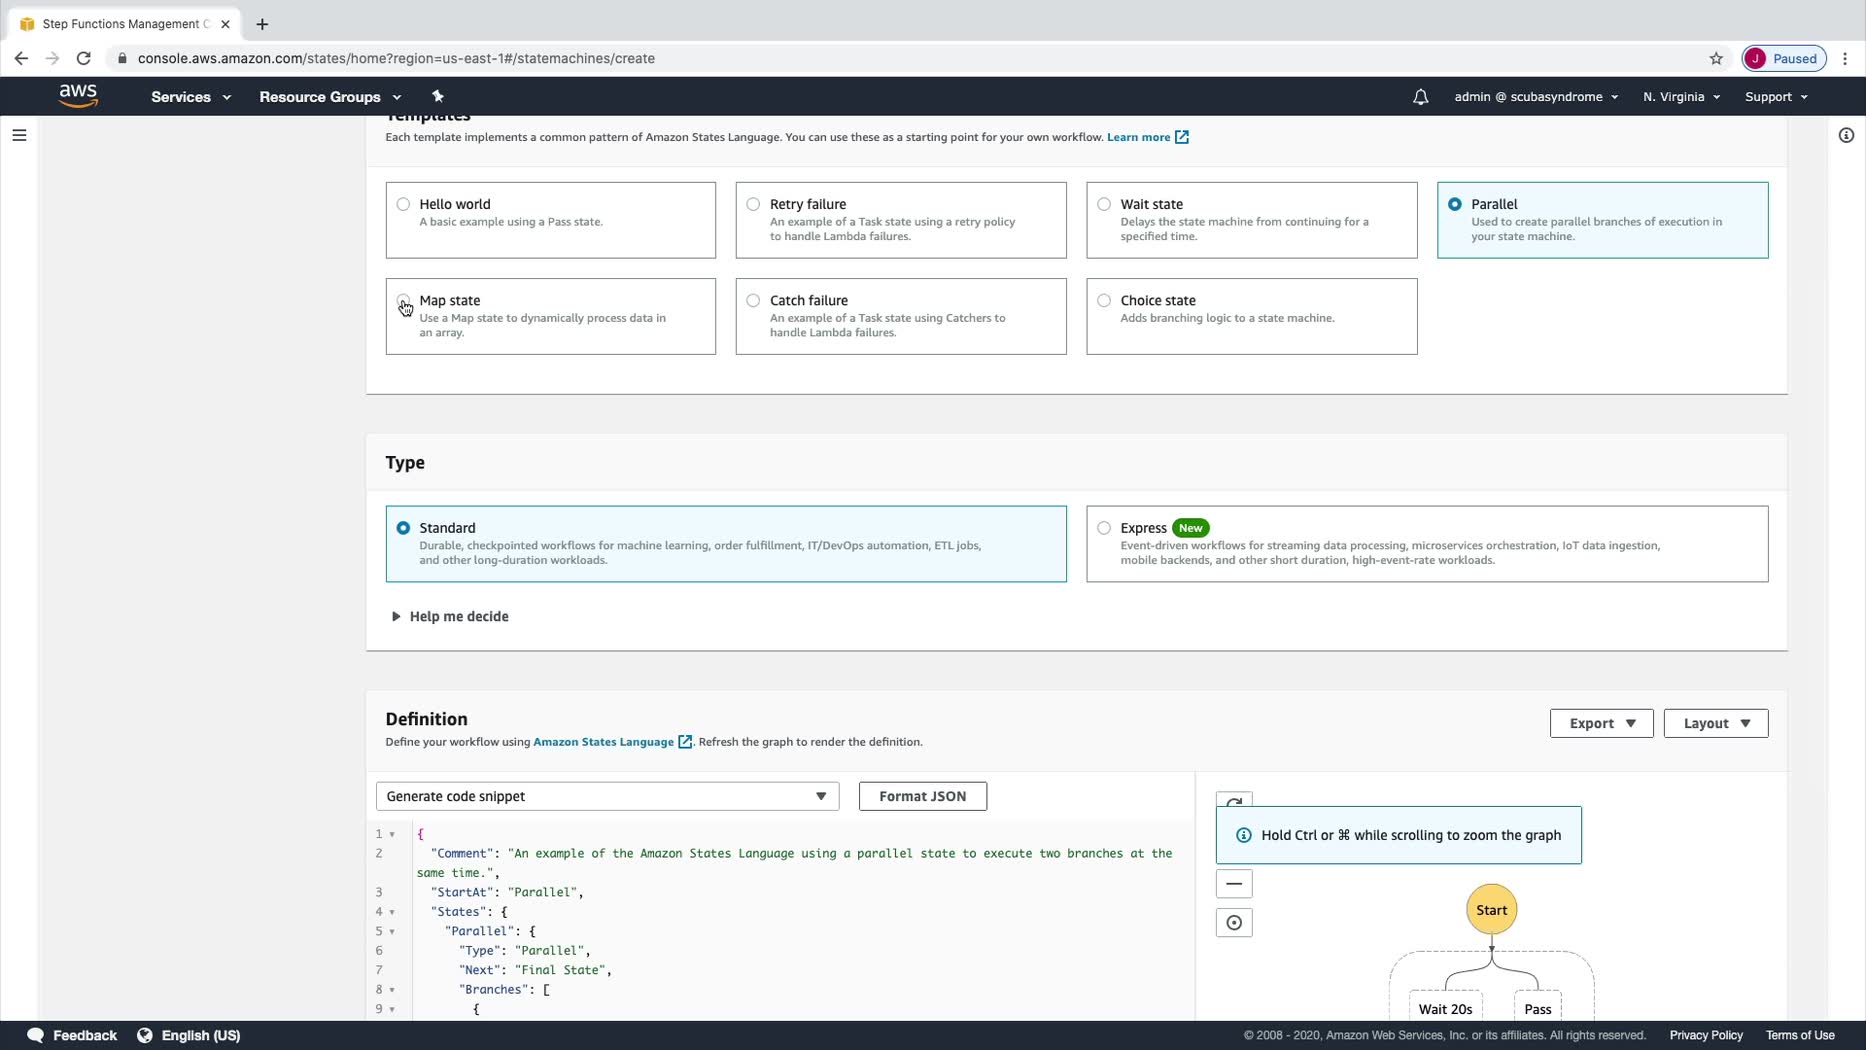Click the site lock icon in address bar
Screen dimensions: 1866x1050
point(122,58)
